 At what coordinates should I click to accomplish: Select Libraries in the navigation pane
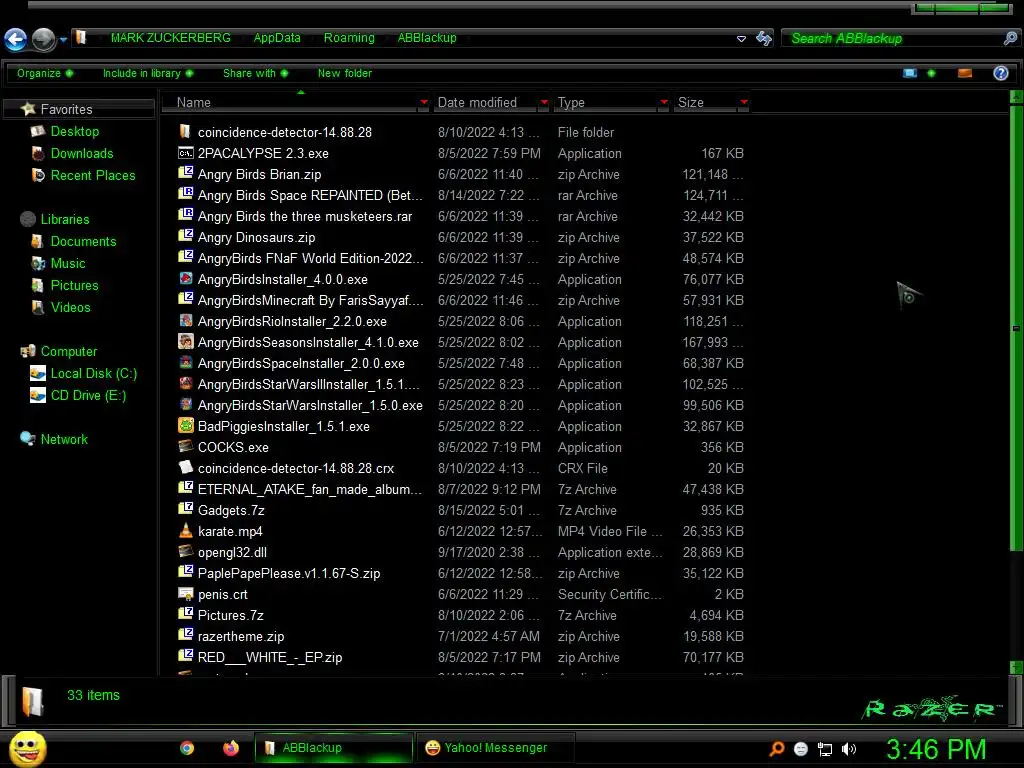pyautogui.click(x=65, y=219)
